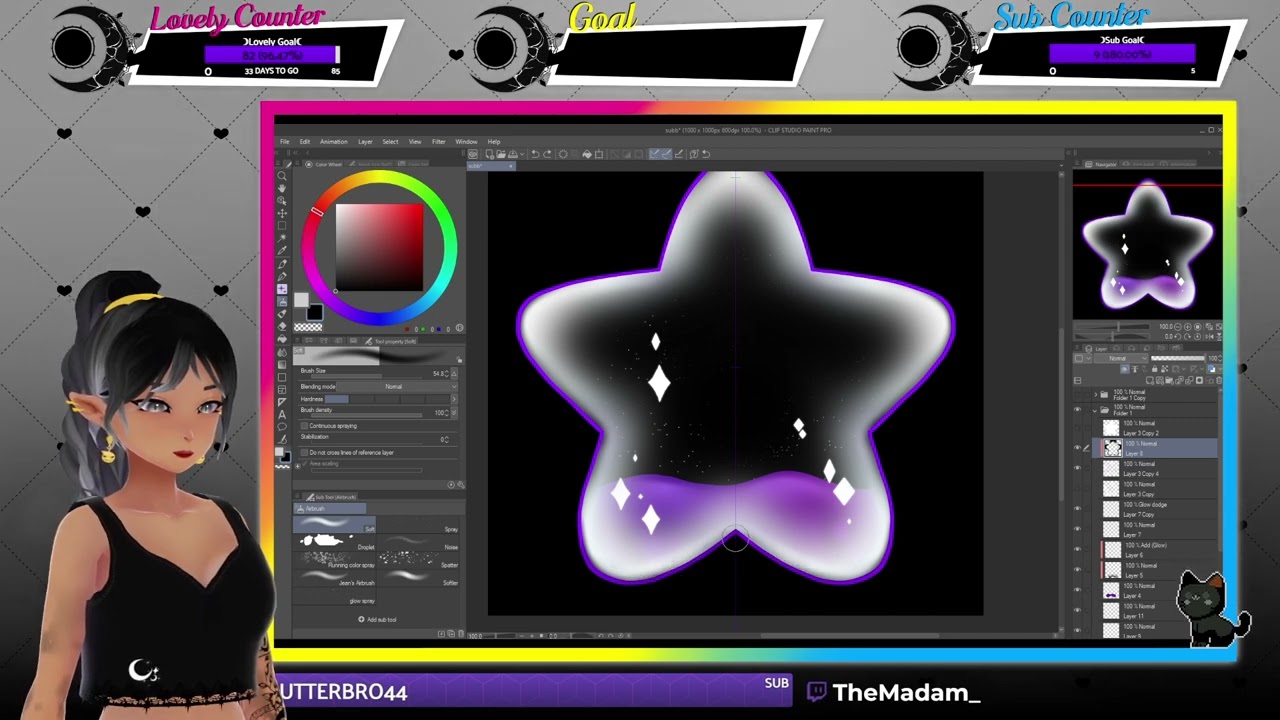Screen dimensions: 1280x720
Task: Select the Rectangle selection marquee tool
Action: tap(282, 225)
